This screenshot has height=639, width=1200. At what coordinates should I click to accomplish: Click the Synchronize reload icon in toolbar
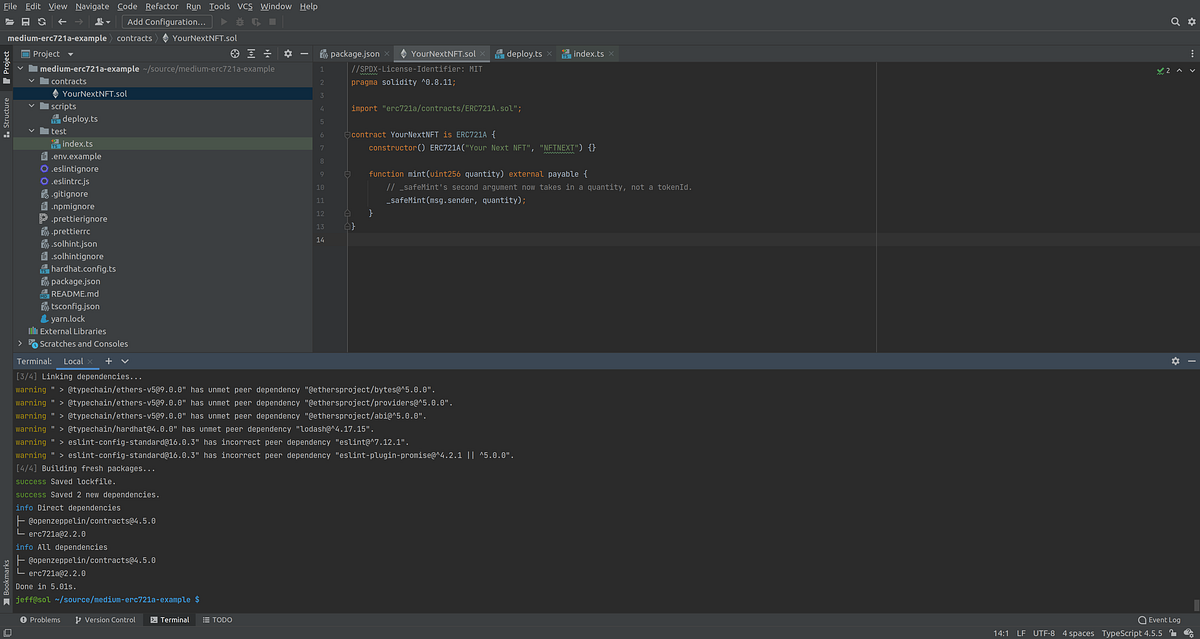42,21
